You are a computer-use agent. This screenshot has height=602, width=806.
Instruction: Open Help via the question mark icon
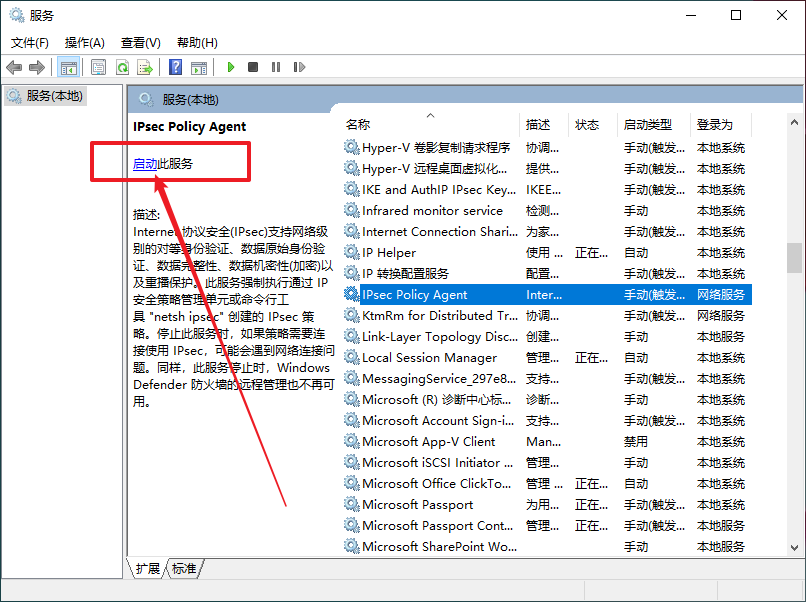[x=175, y=67]
